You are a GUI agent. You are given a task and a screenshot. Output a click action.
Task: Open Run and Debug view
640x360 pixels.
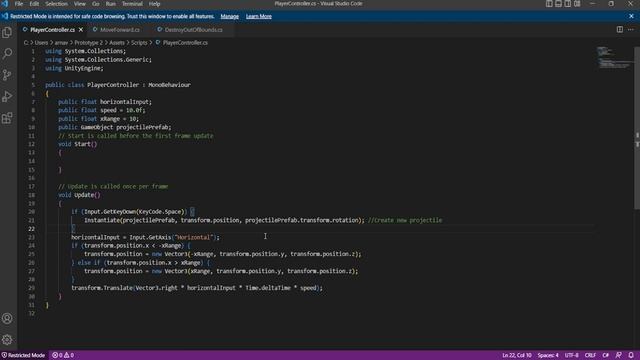coord(7,97)
